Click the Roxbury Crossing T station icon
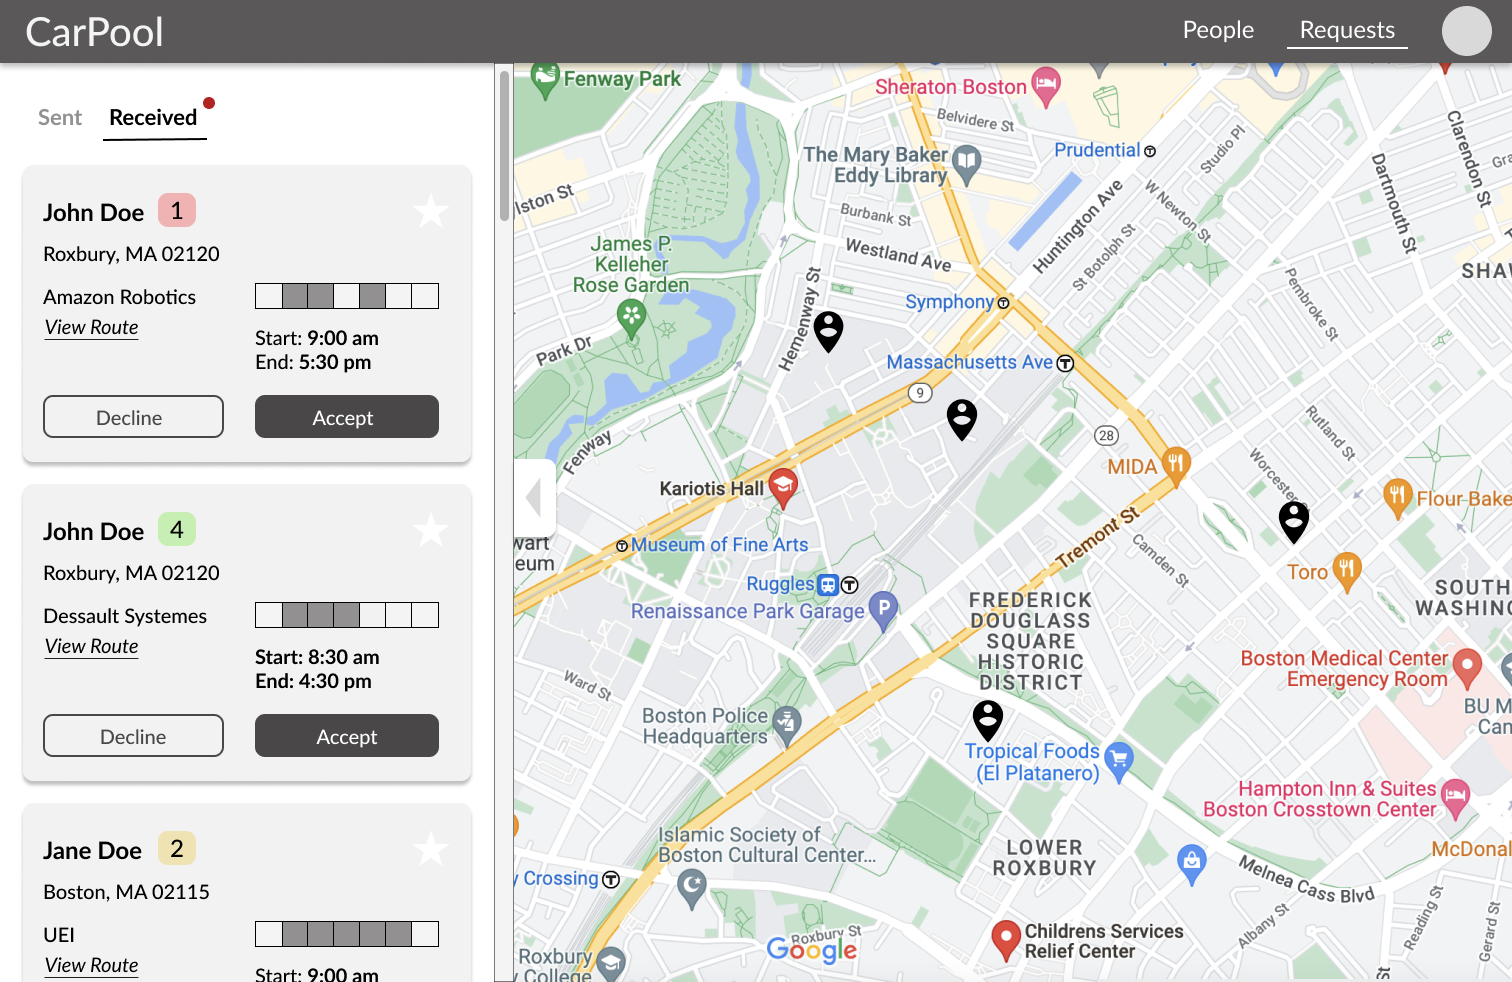1512x982 pixels. [x=611, y=880]
